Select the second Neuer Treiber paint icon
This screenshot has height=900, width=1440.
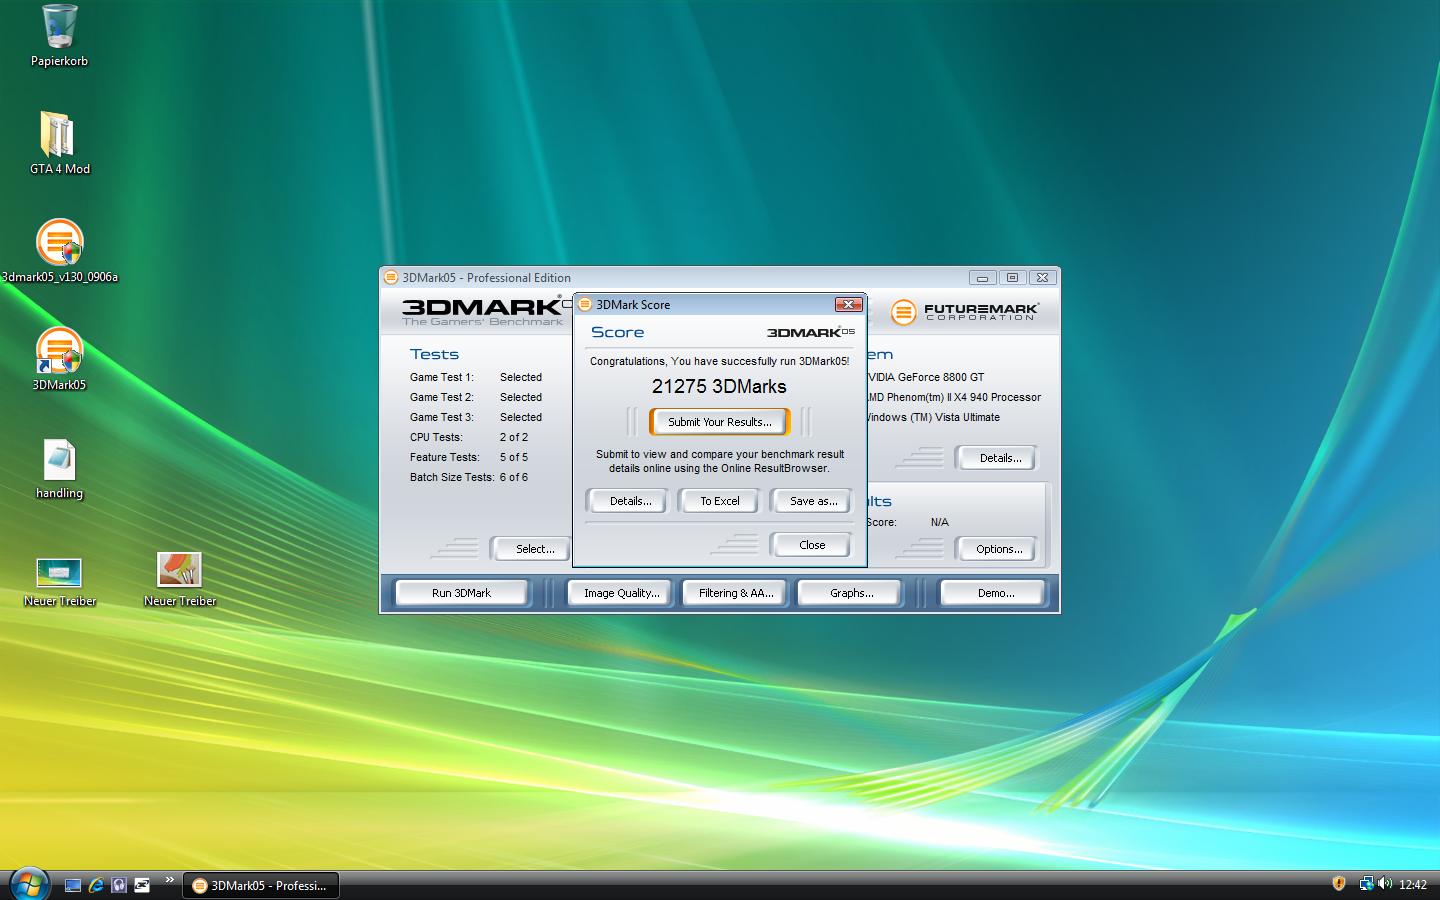(x=180, y=580)
